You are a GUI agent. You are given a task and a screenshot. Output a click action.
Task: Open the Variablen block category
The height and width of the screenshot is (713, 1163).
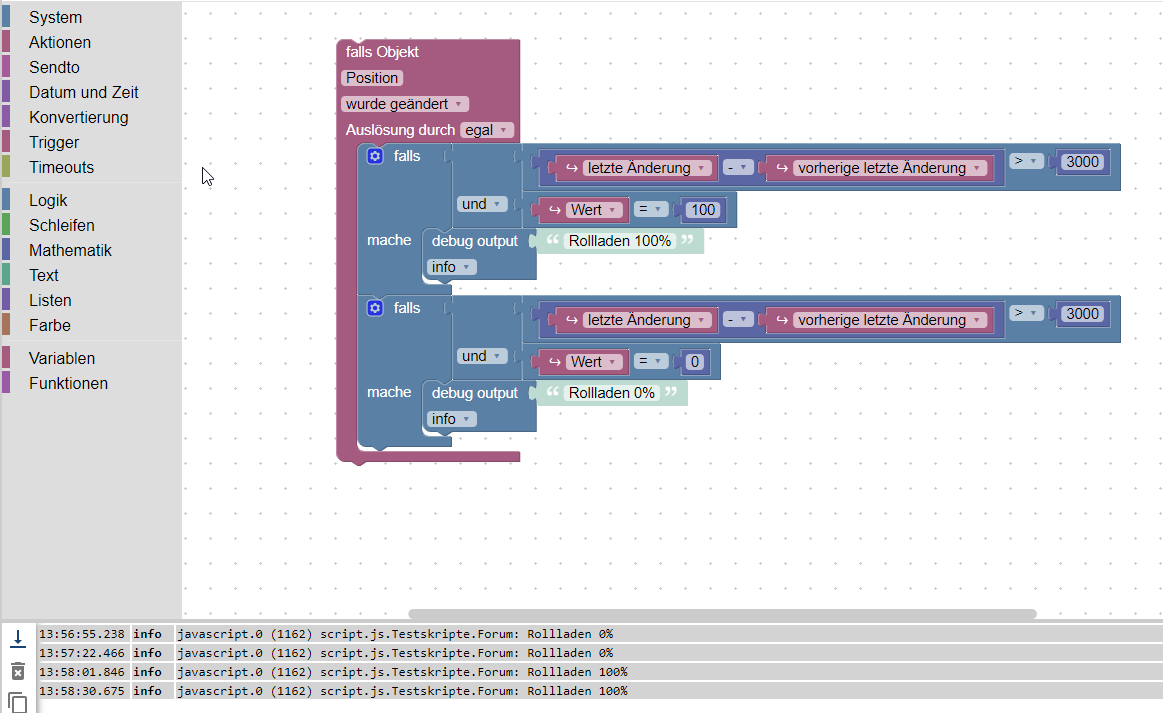(62, 358)
